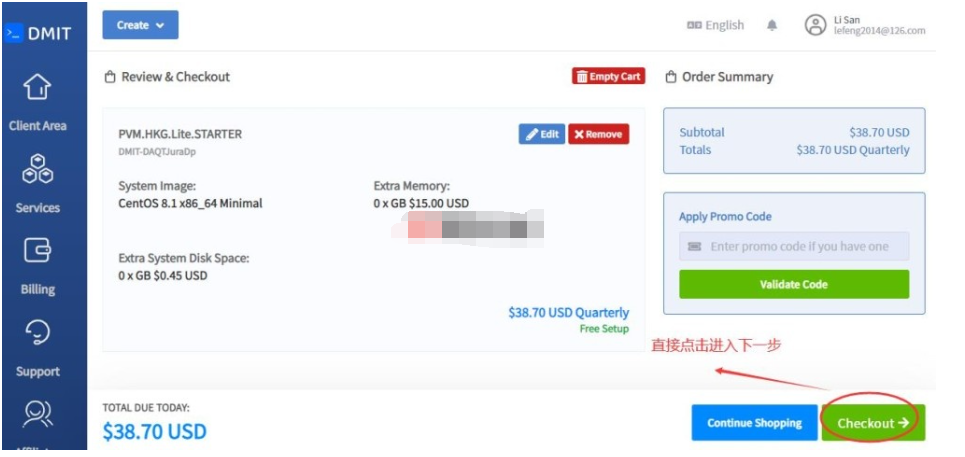Image resolution: width=965 pixels, height=457 pixels.
Task: Select the Billing menu label
Action: tap(38, 290)
